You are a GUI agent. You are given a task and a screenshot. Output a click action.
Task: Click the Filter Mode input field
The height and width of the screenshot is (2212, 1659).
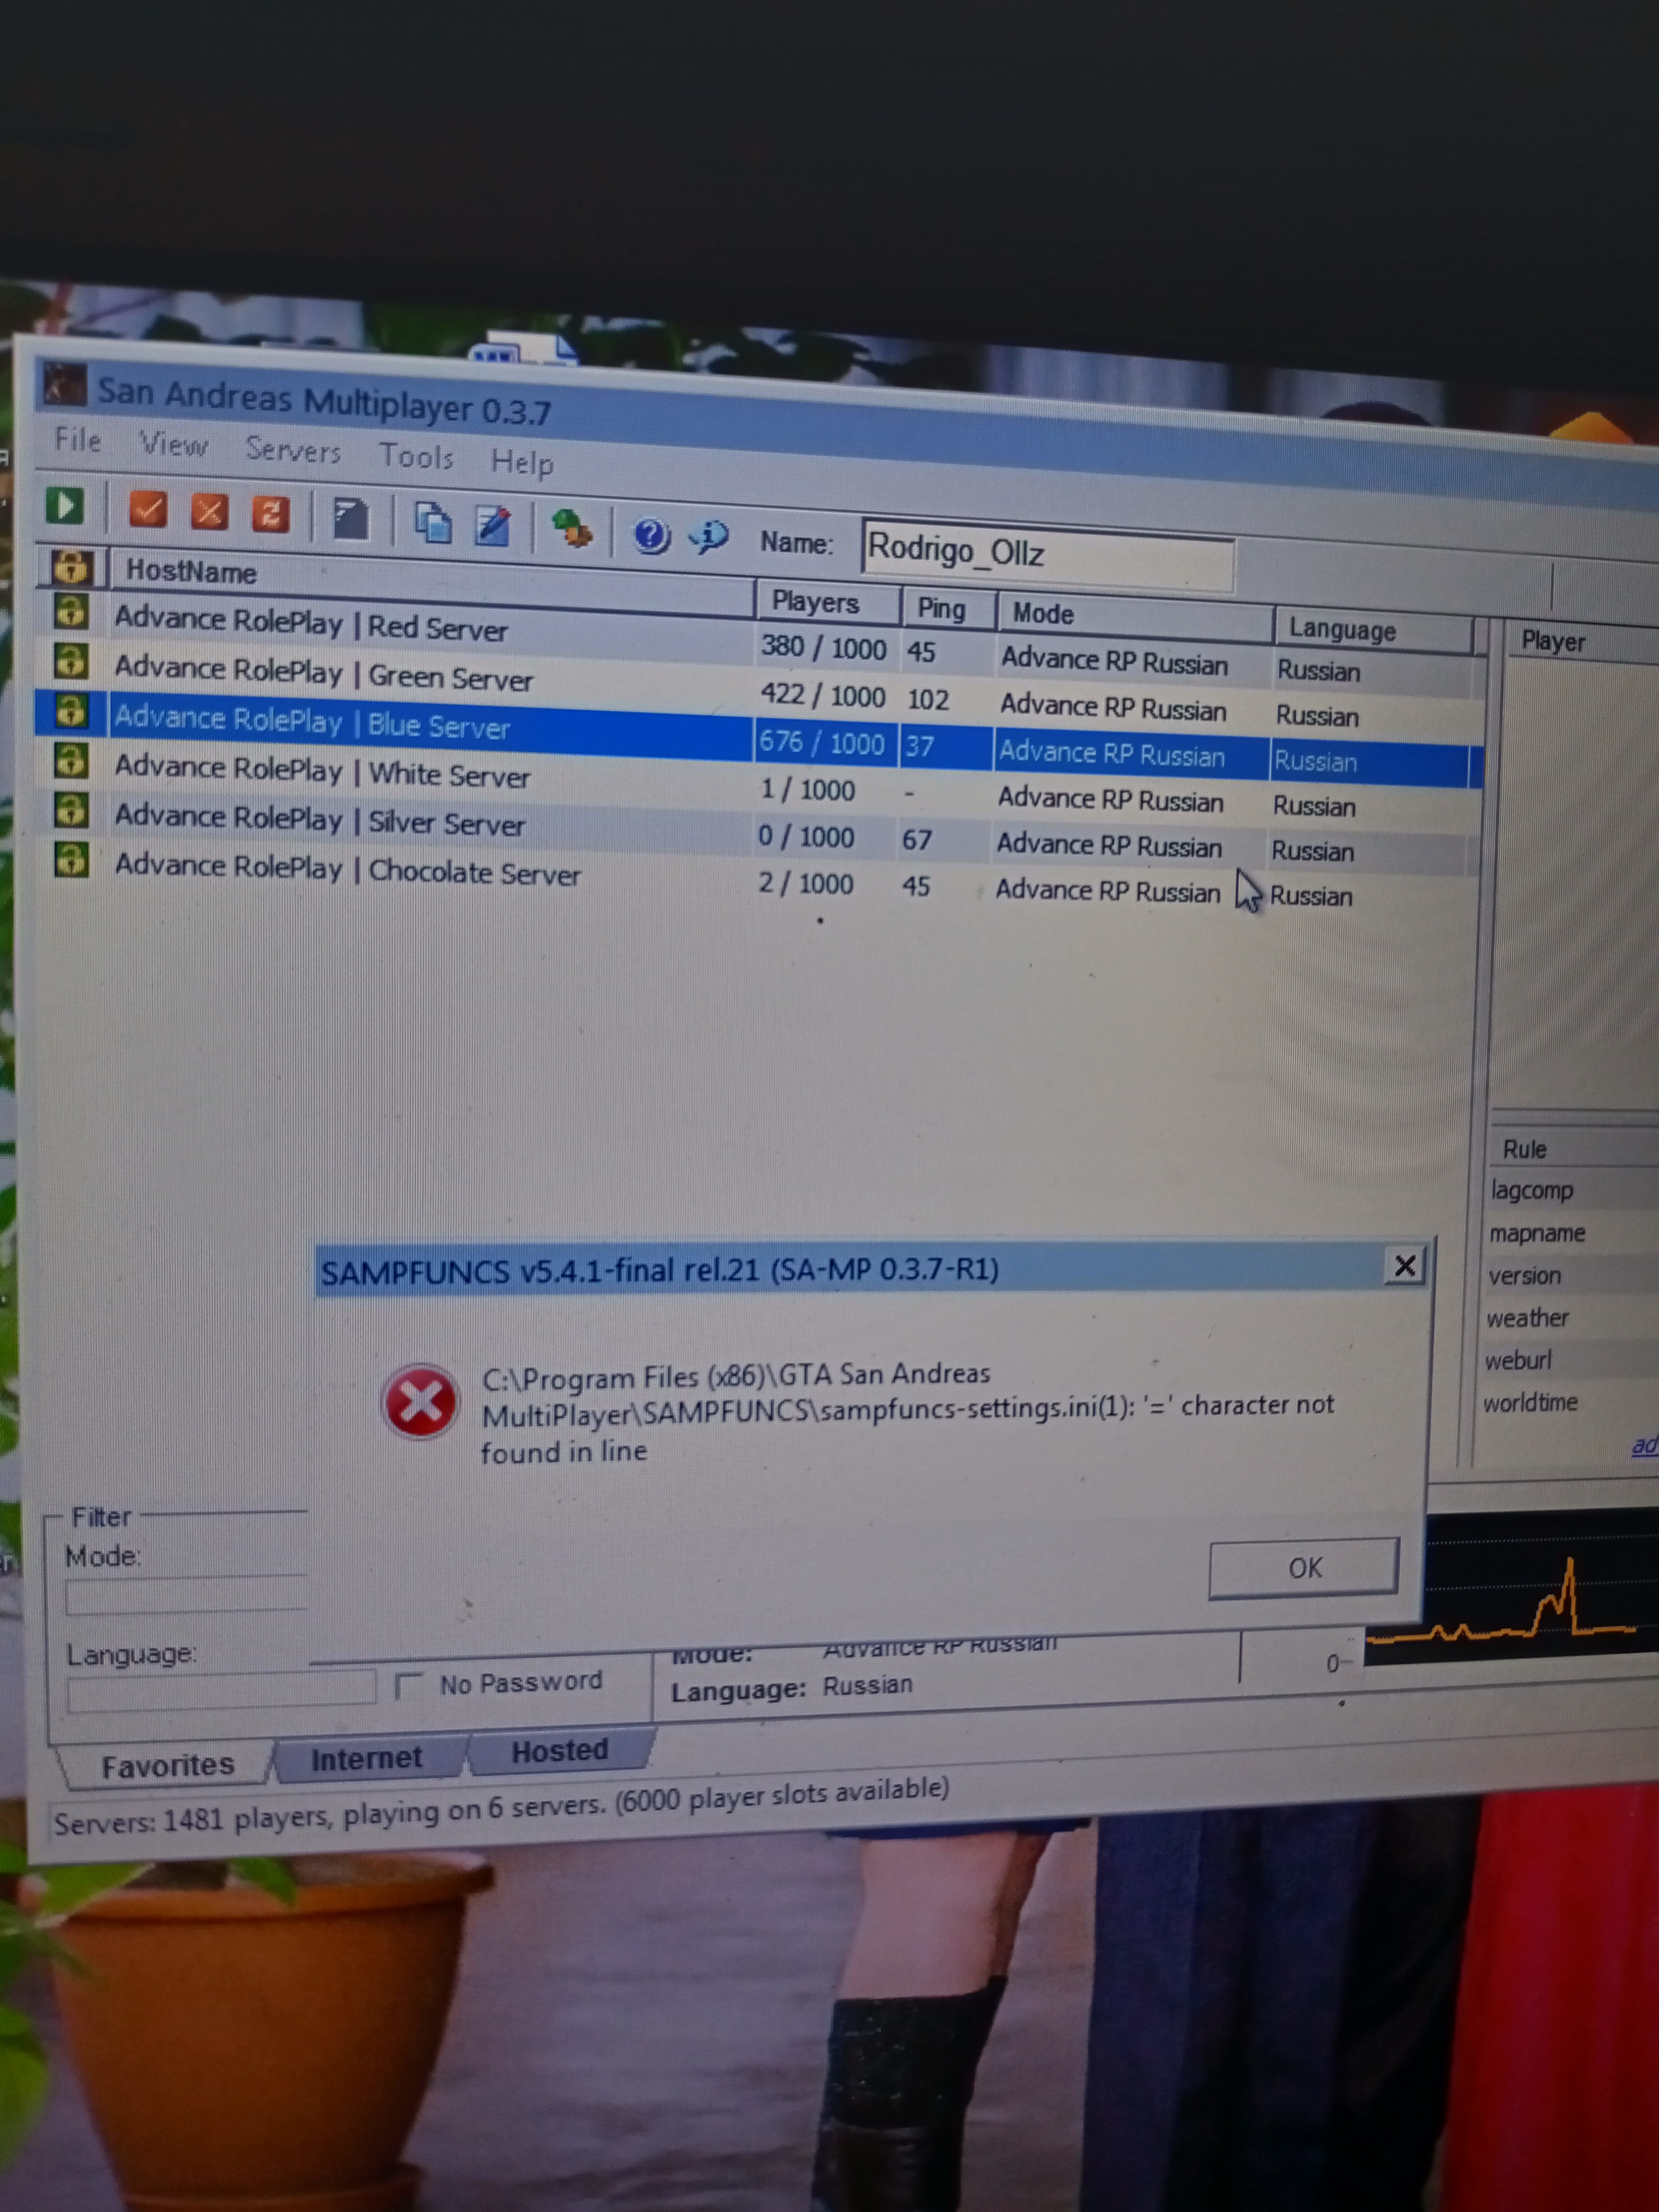tap(186, 1597)
